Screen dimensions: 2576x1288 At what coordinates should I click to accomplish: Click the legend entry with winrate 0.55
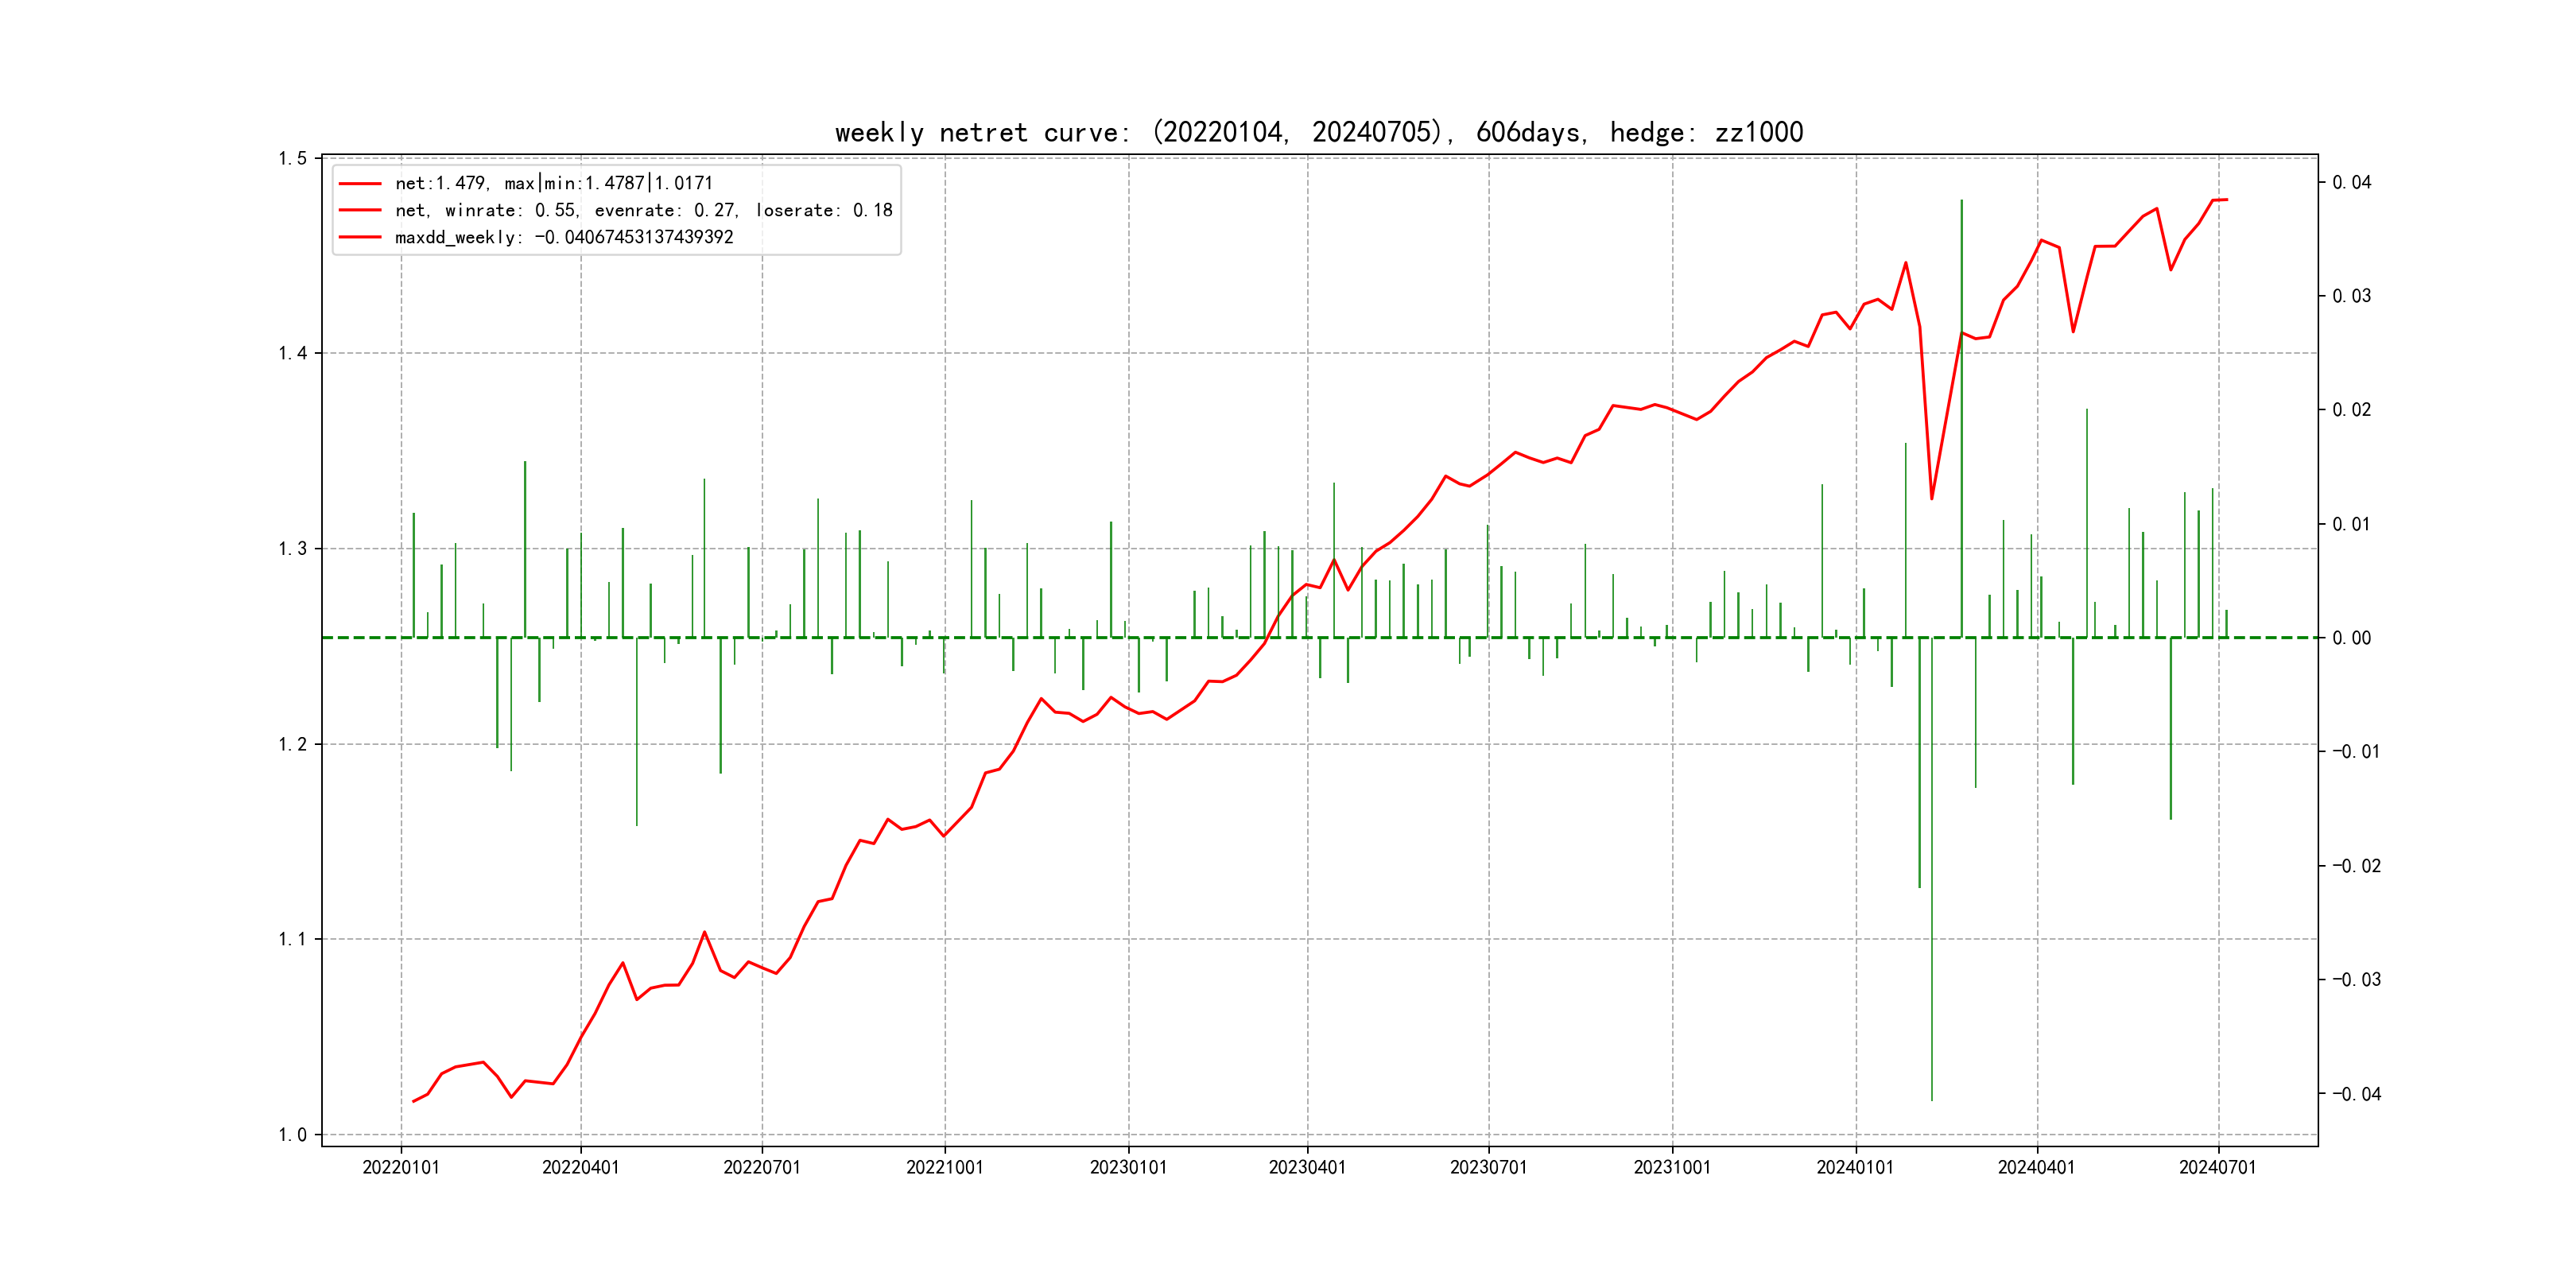(643, 210)
